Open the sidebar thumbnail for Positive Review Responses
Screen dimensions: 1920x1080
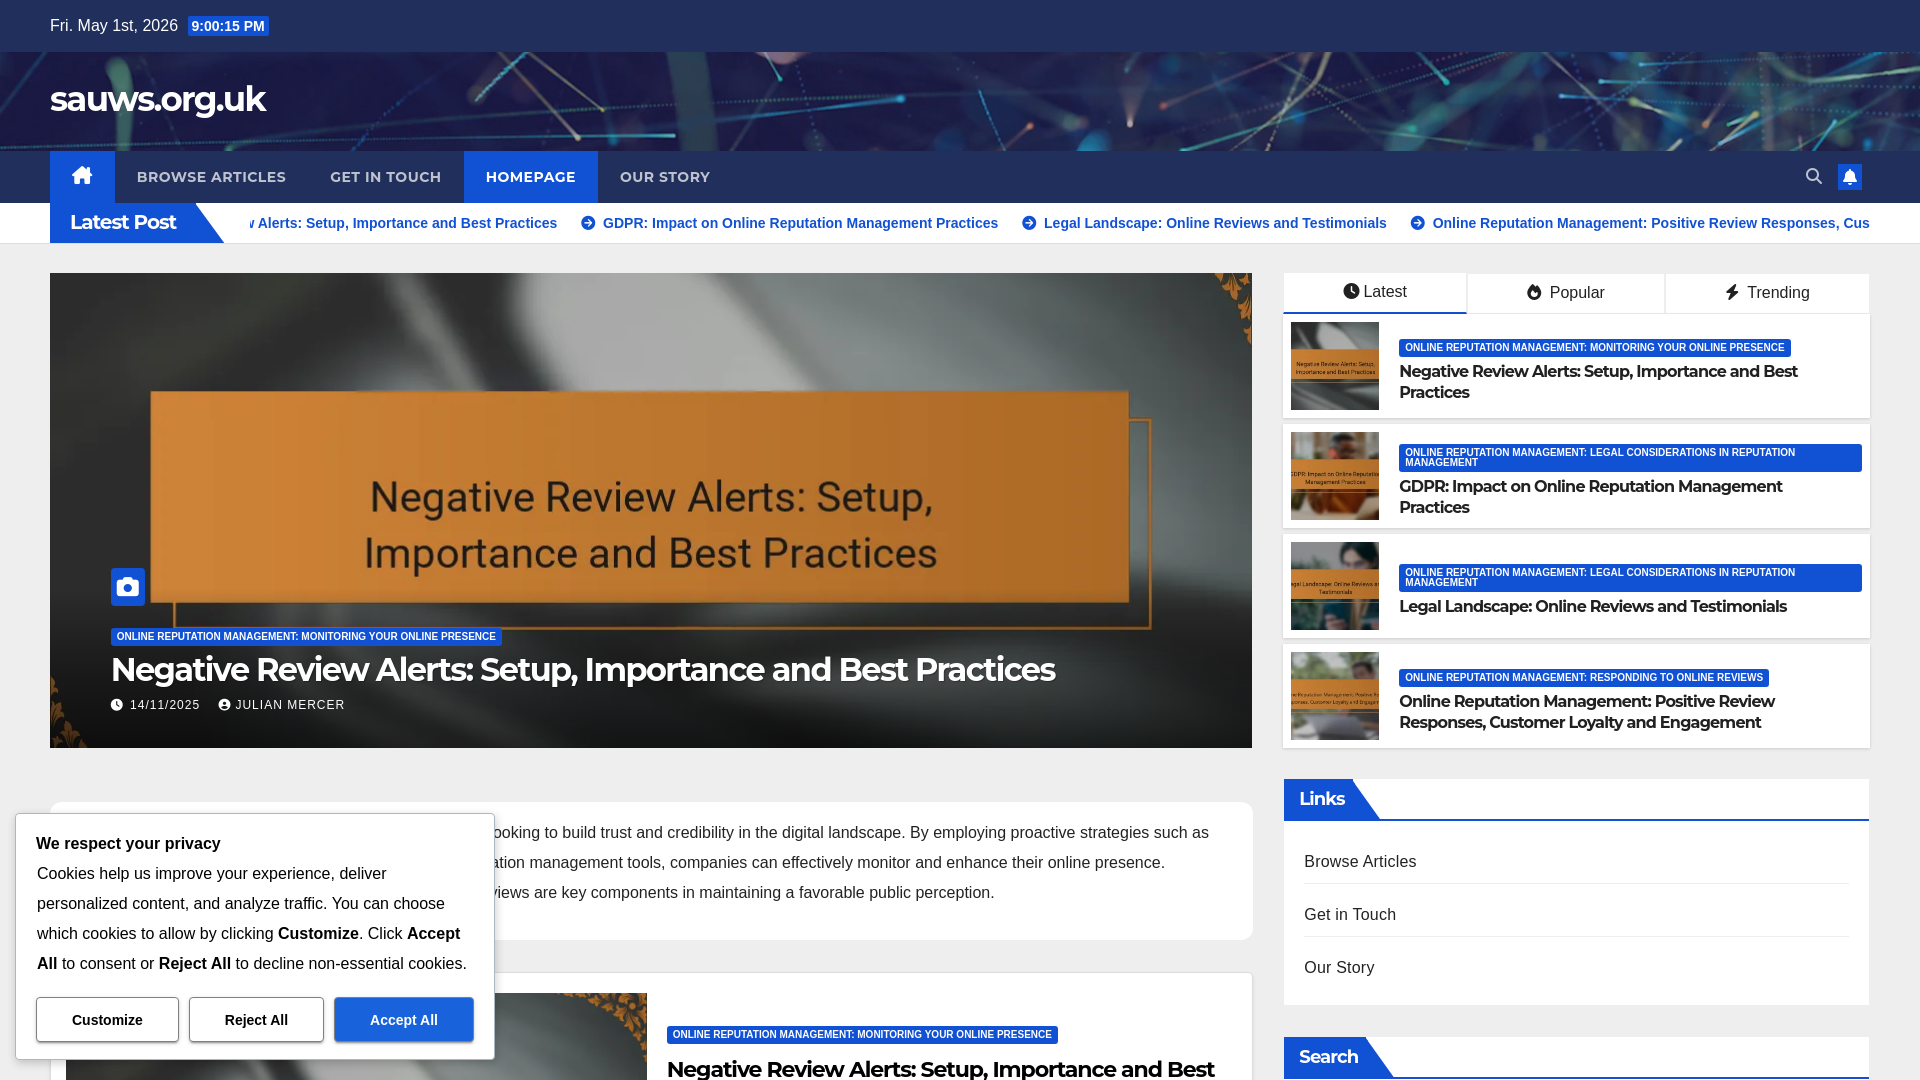coord(1335,696)
